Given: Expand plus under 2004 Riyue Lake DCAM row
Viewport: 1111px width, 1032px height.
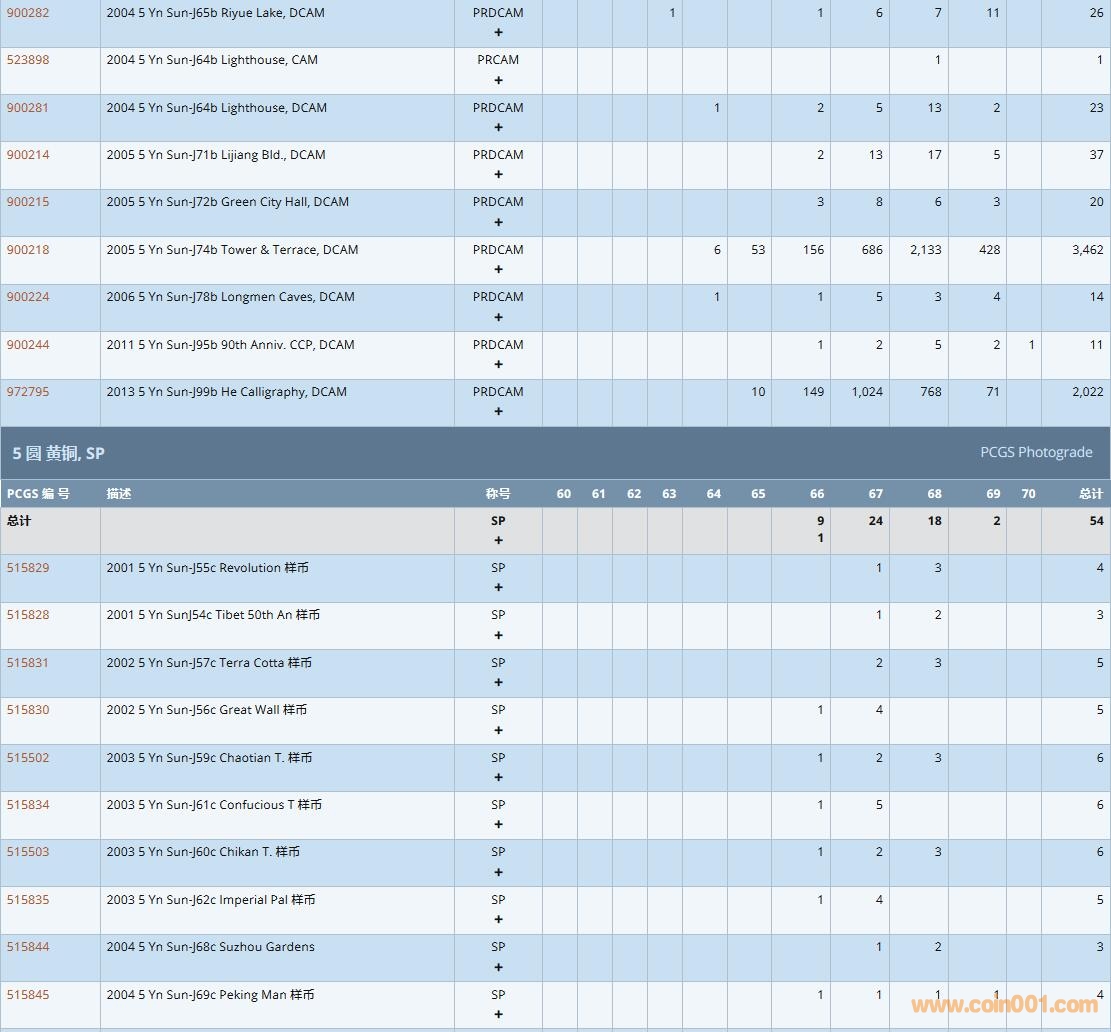Looking at the screenshot, I should 498,33.
